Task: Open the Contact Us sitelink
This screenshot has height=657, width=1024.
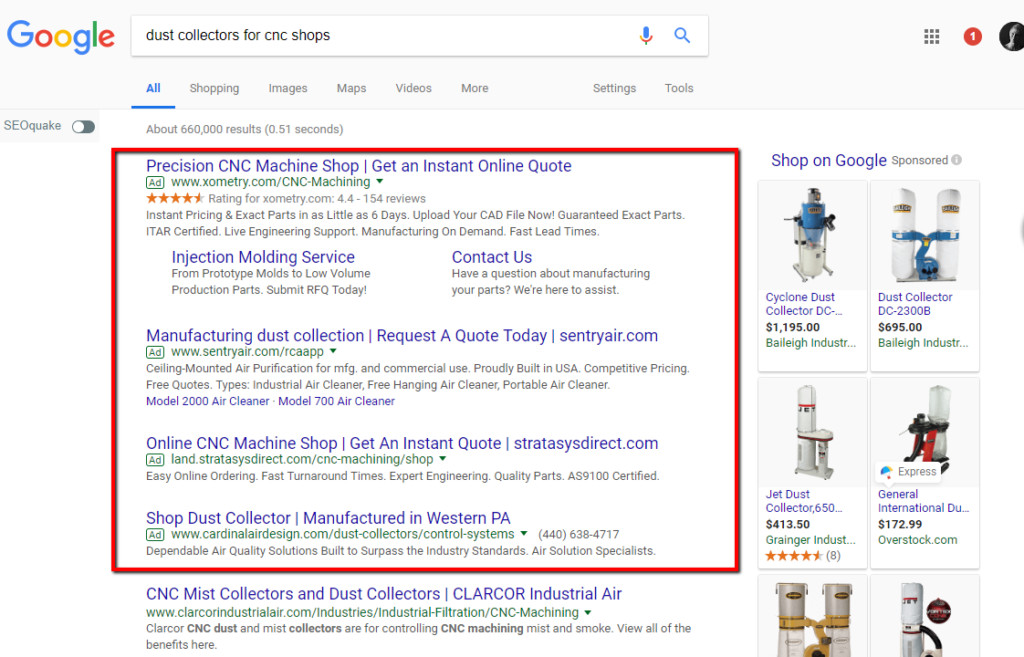Action: pos(492,257)
